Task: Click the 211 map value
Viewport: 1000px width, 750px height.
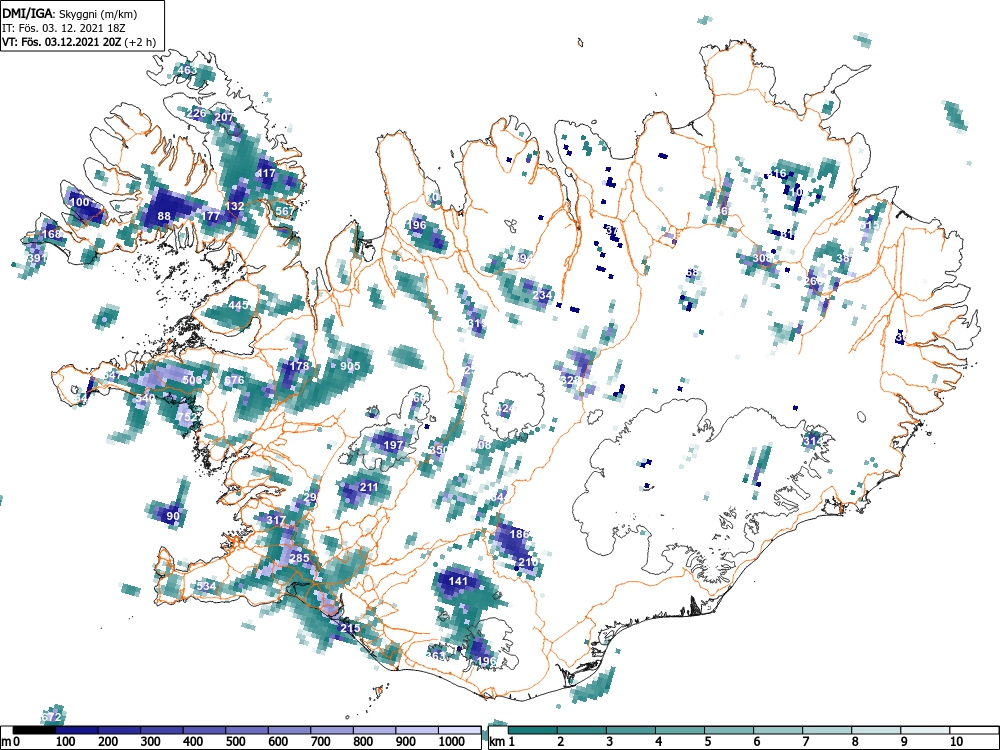Action: [369, 487]
